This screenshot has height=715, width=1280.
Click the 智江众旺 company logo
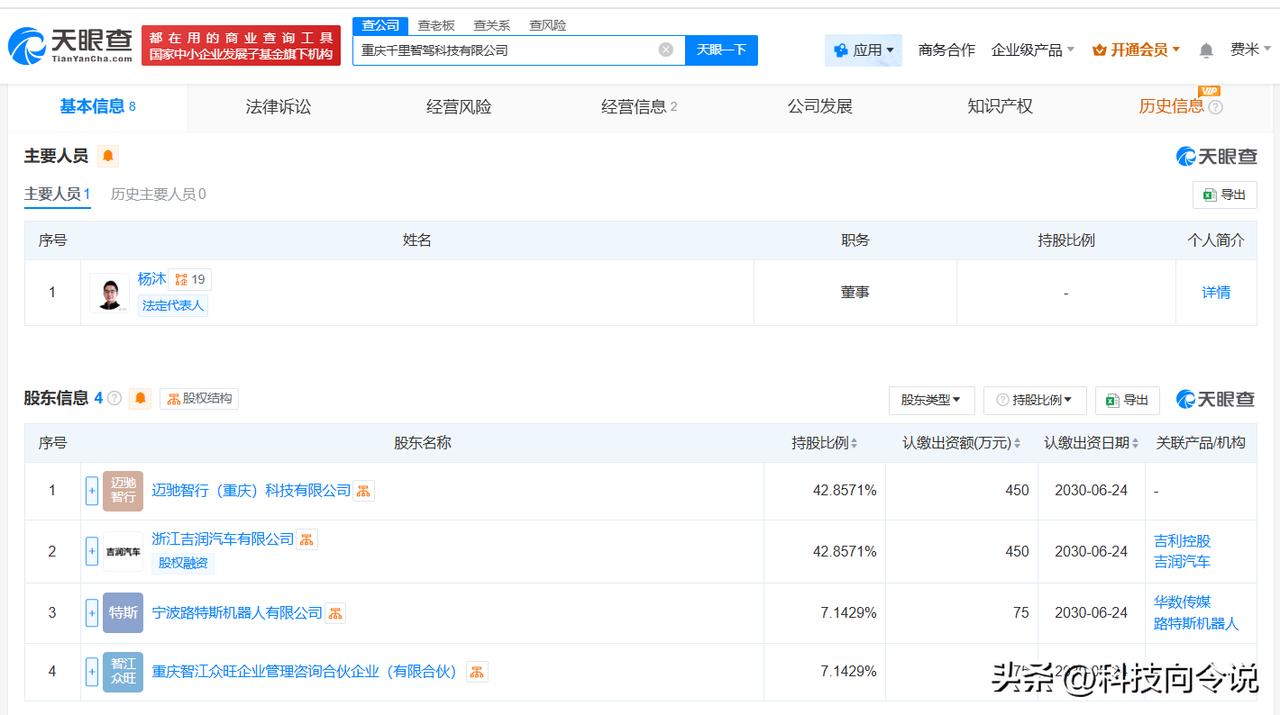[x=123, y=671]
